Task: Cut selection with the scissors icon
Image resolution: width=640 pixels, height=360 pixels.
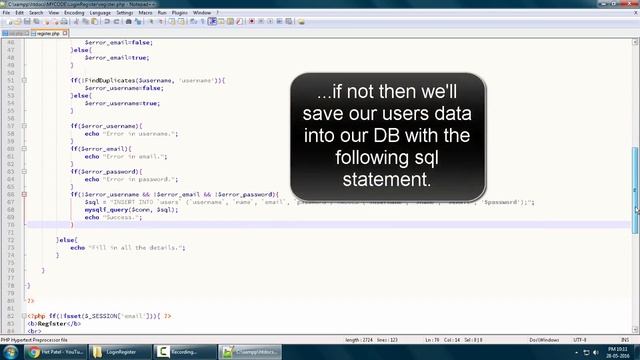Action: [76, 21]
